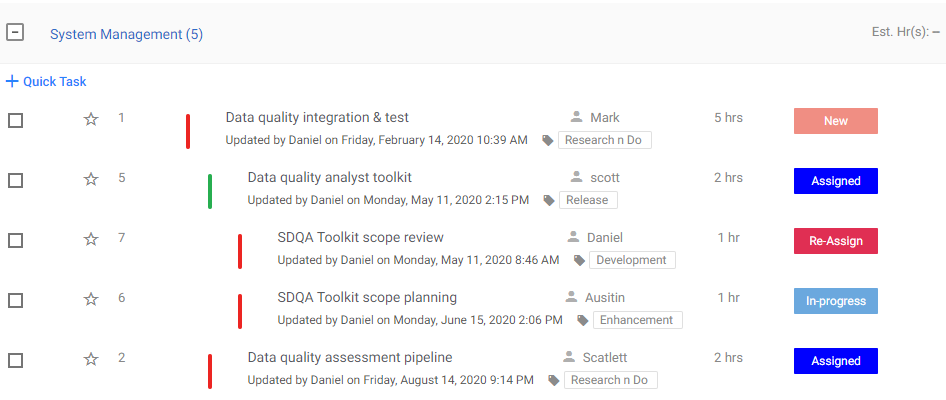Click the green priority bar for analyst toolkit
The height and width of the screenshot is (400, 946).
tap(210, 191)
